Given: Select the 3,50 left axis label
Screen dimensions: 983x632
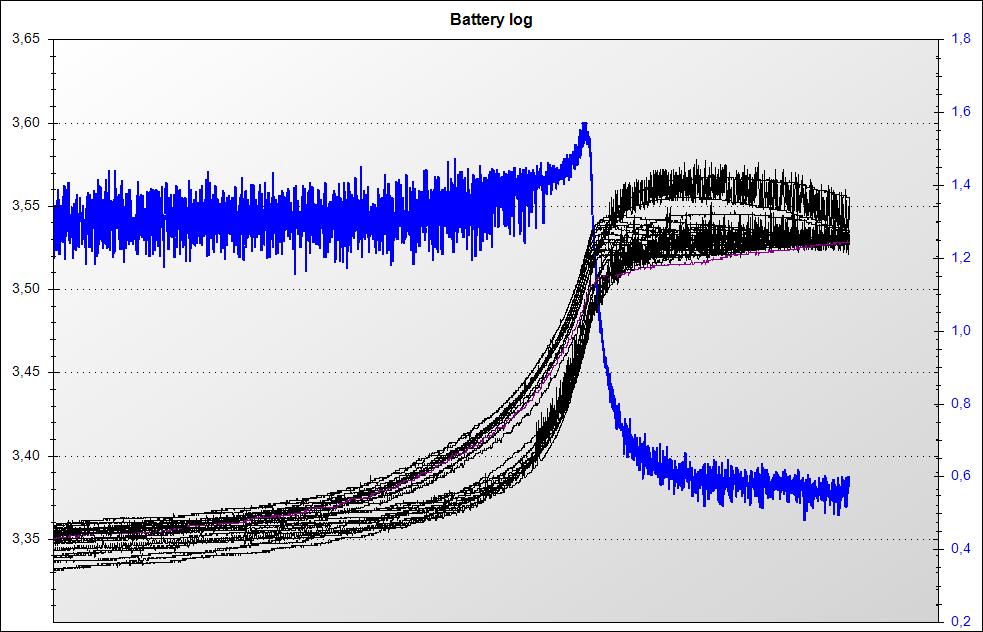Looking at the screenshot, I should (25, 289).
